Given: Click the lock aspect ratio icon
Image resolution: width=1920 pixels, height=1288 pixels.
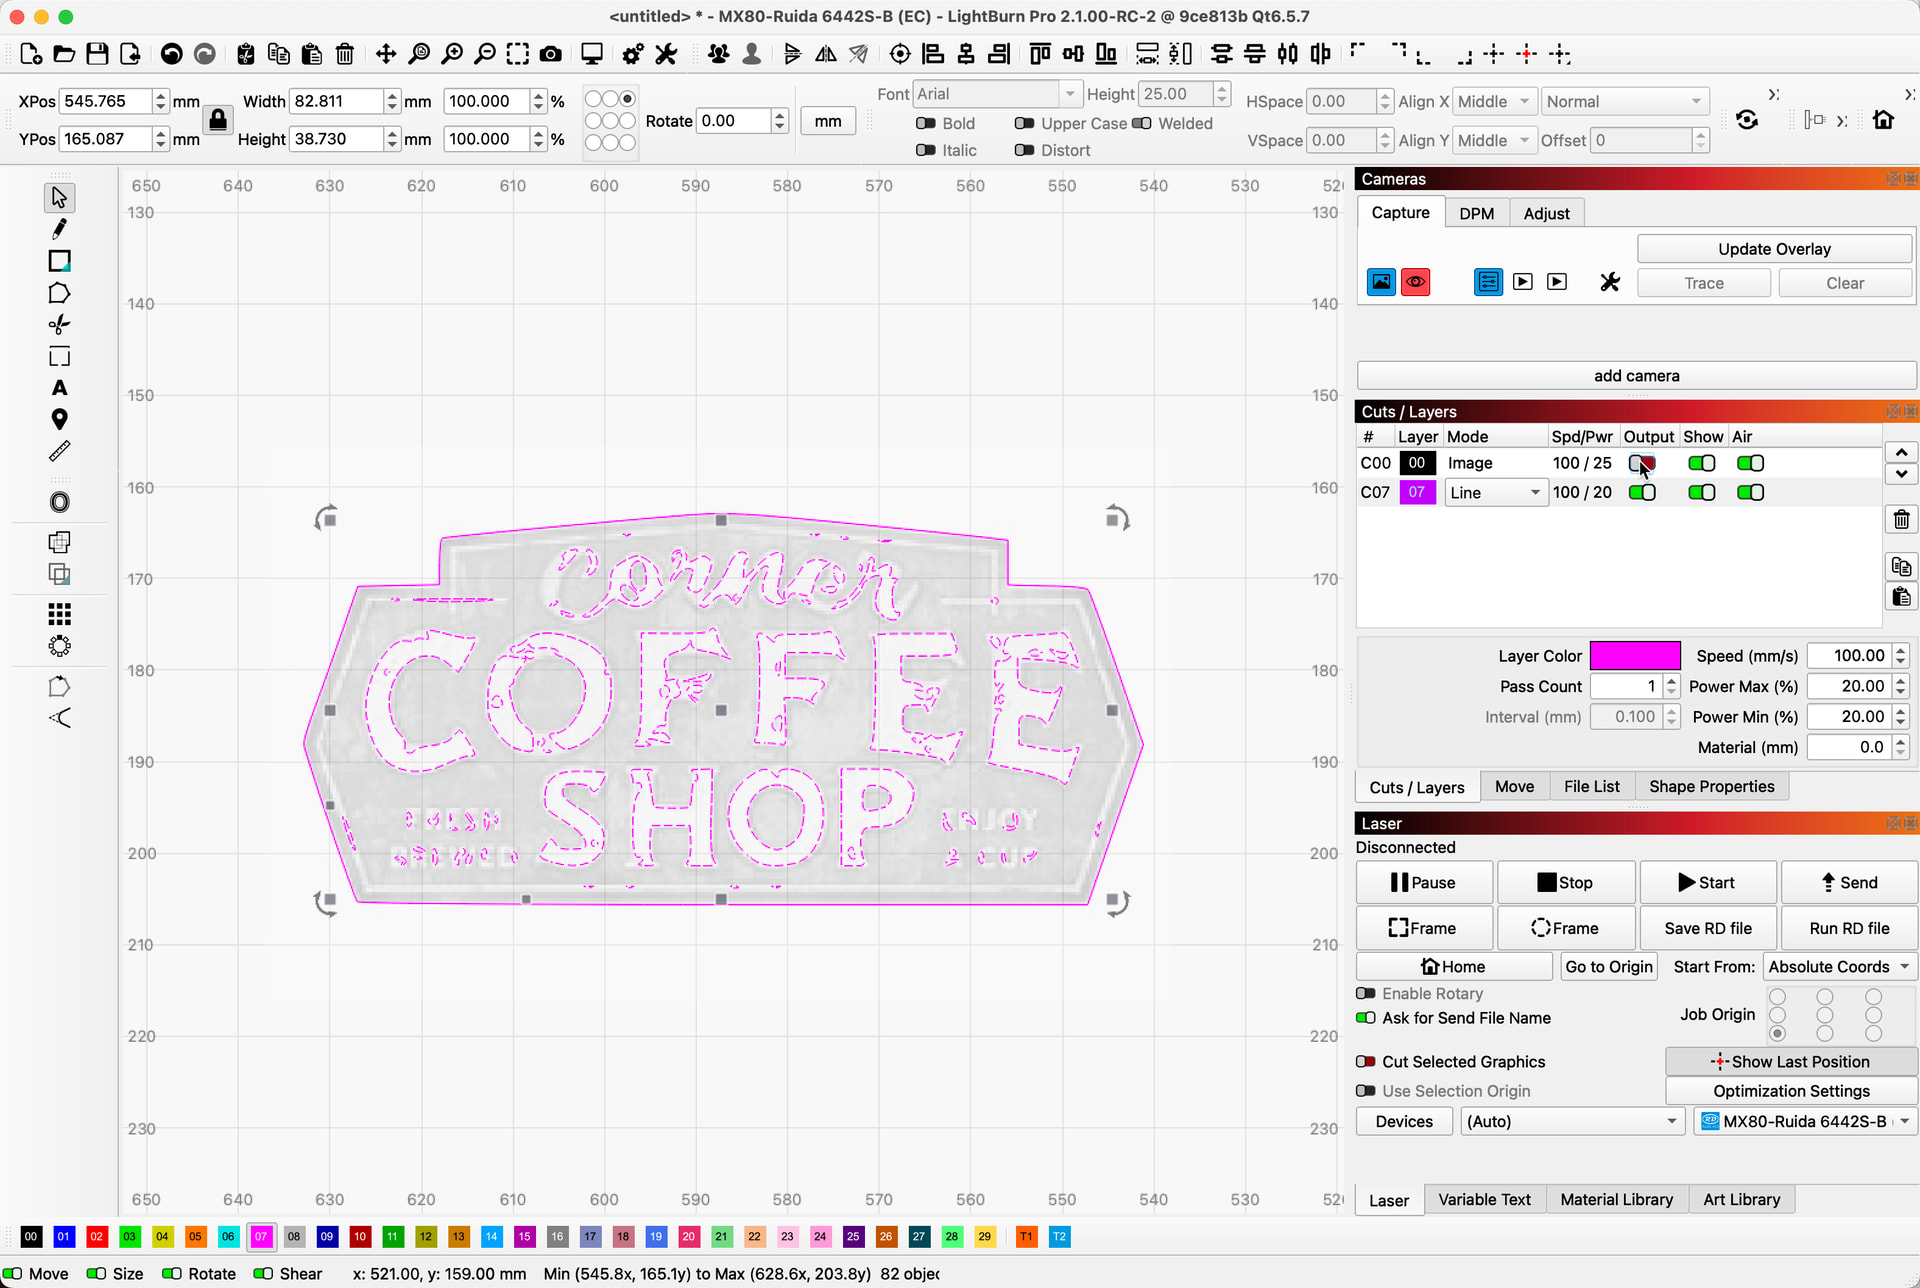Looking at the screenshot, I should tap(218, 120).
